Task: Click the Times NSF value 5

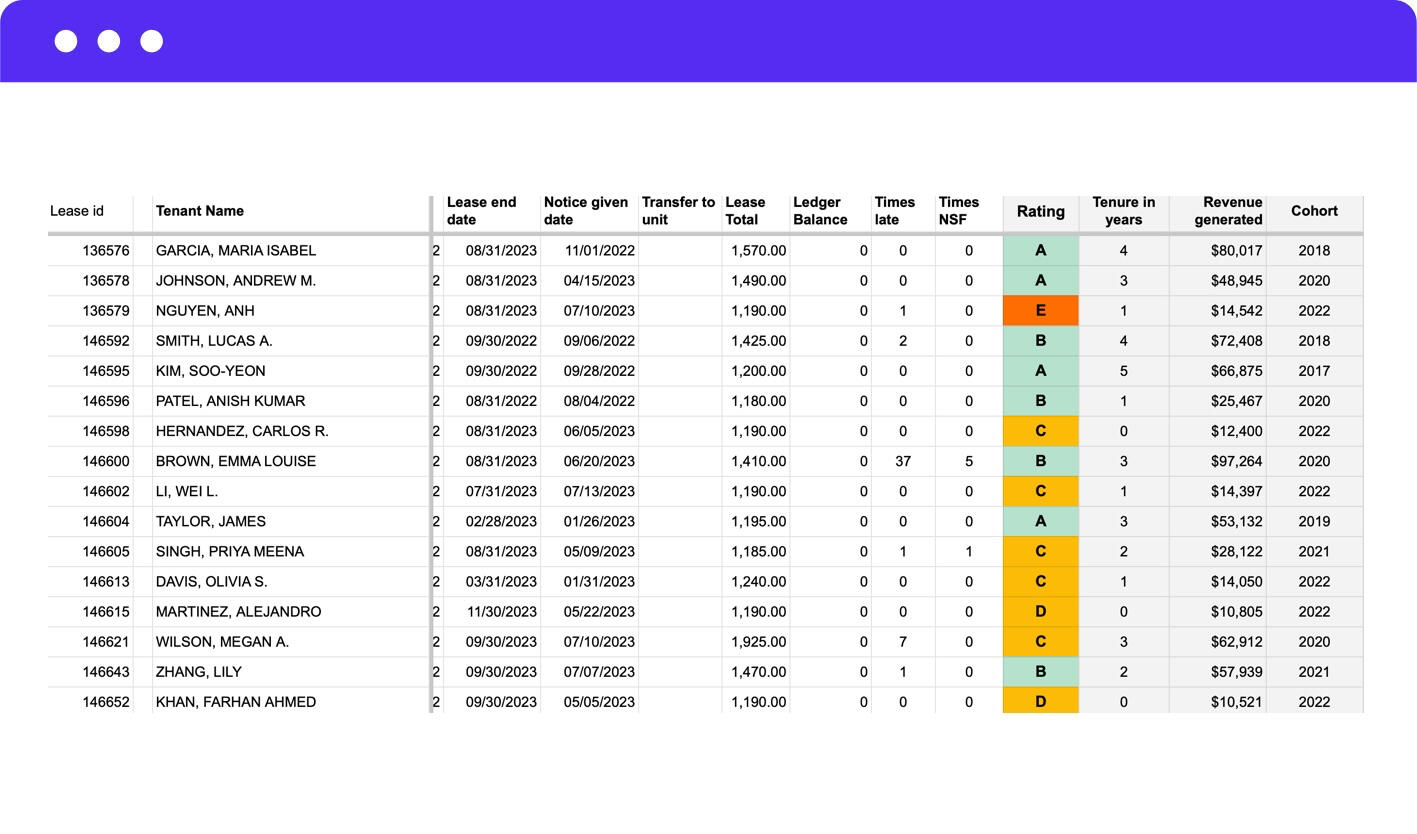Action: click(968, 461)
